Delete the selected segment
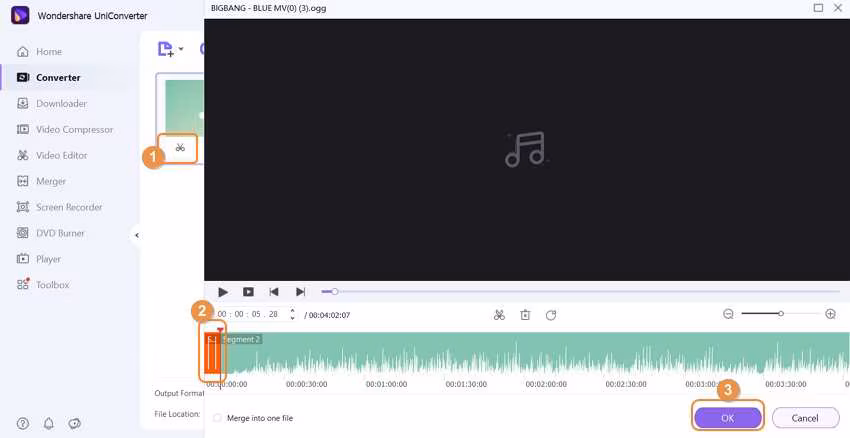The image size is (850, 438). click(x=525, y=315)
